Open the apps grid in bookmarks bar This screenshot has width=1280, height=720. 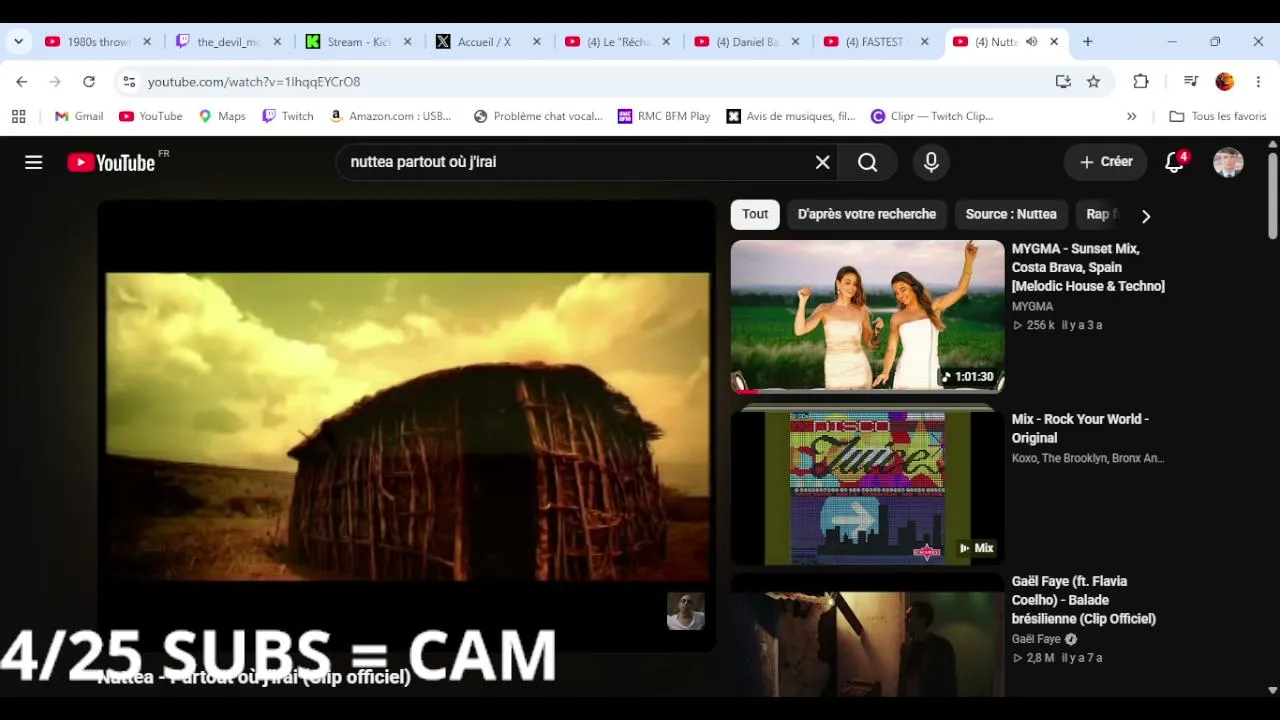click(x=18, y=116)
